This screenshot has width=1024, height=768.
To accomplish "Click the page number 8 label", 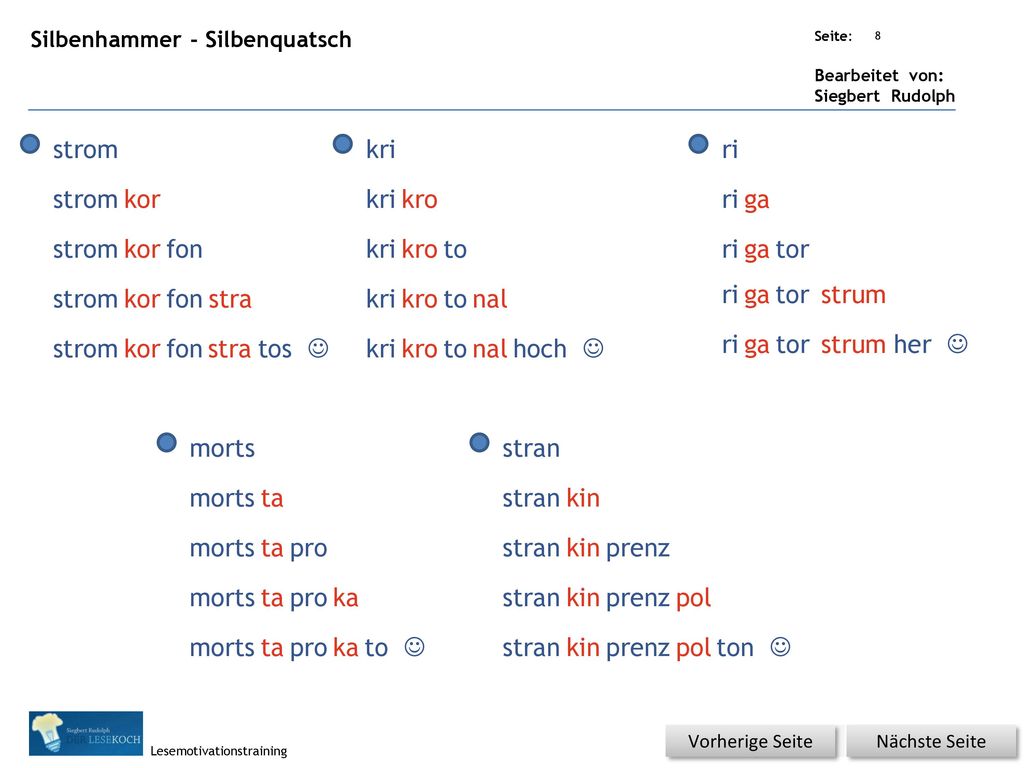I will pyautogui.click(x=878, y=36).
